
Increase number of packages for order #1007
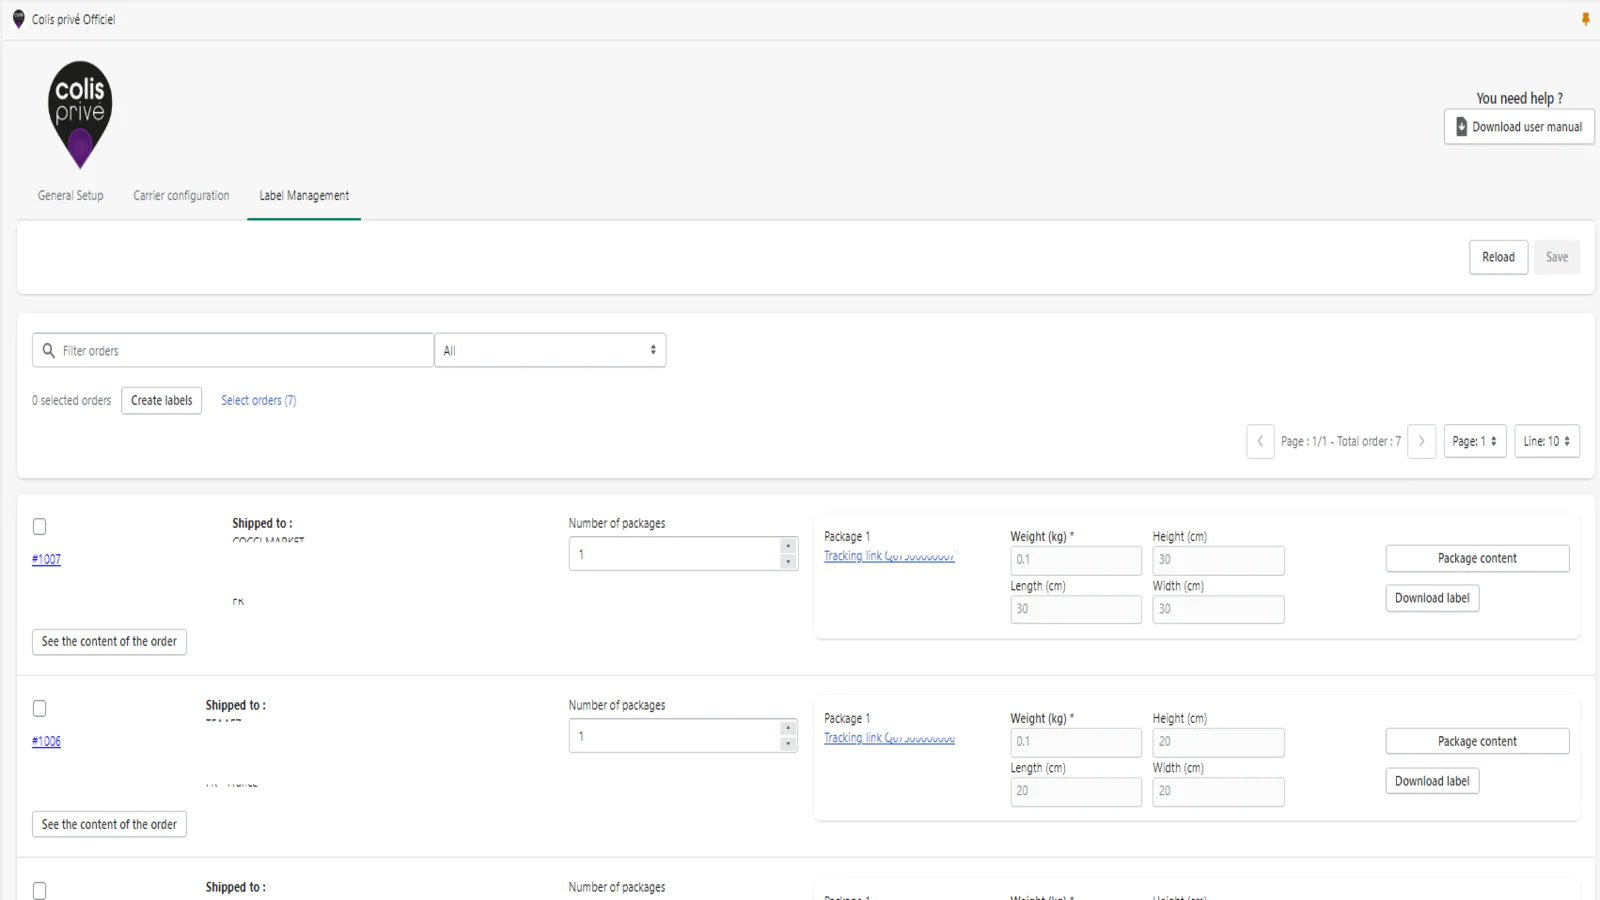click(788, 546)
